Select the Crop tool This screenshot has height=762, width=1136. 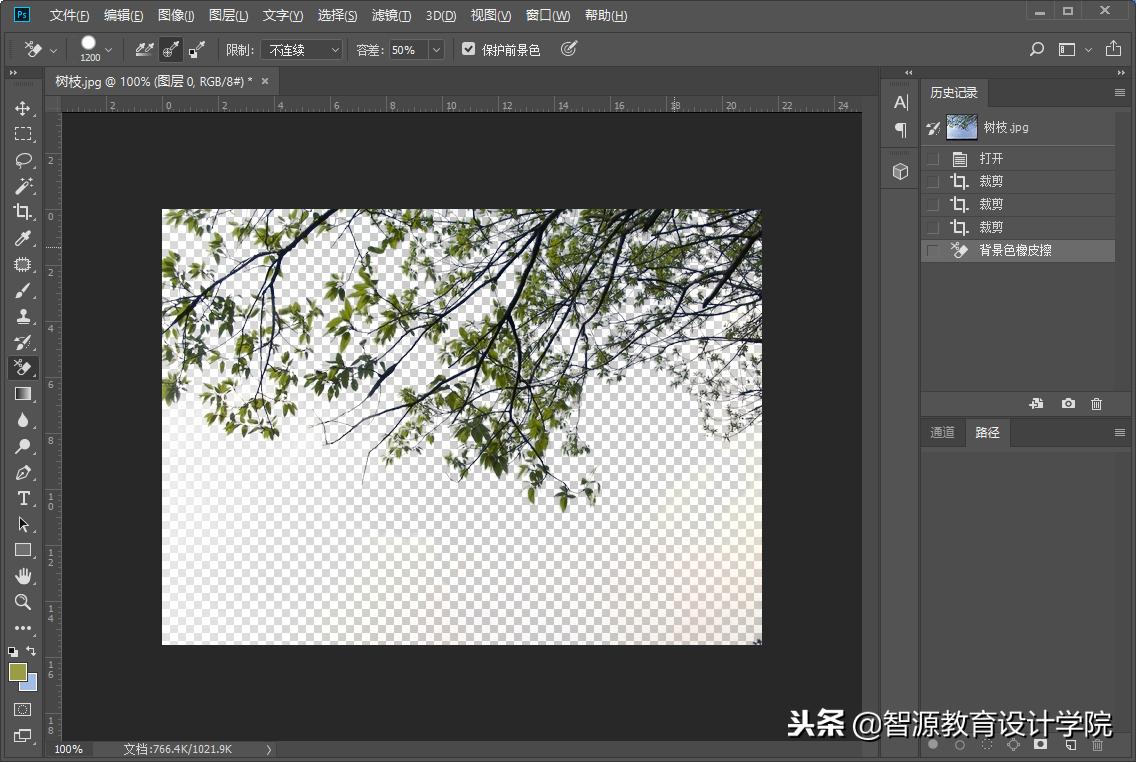click(x=22, y=212)
